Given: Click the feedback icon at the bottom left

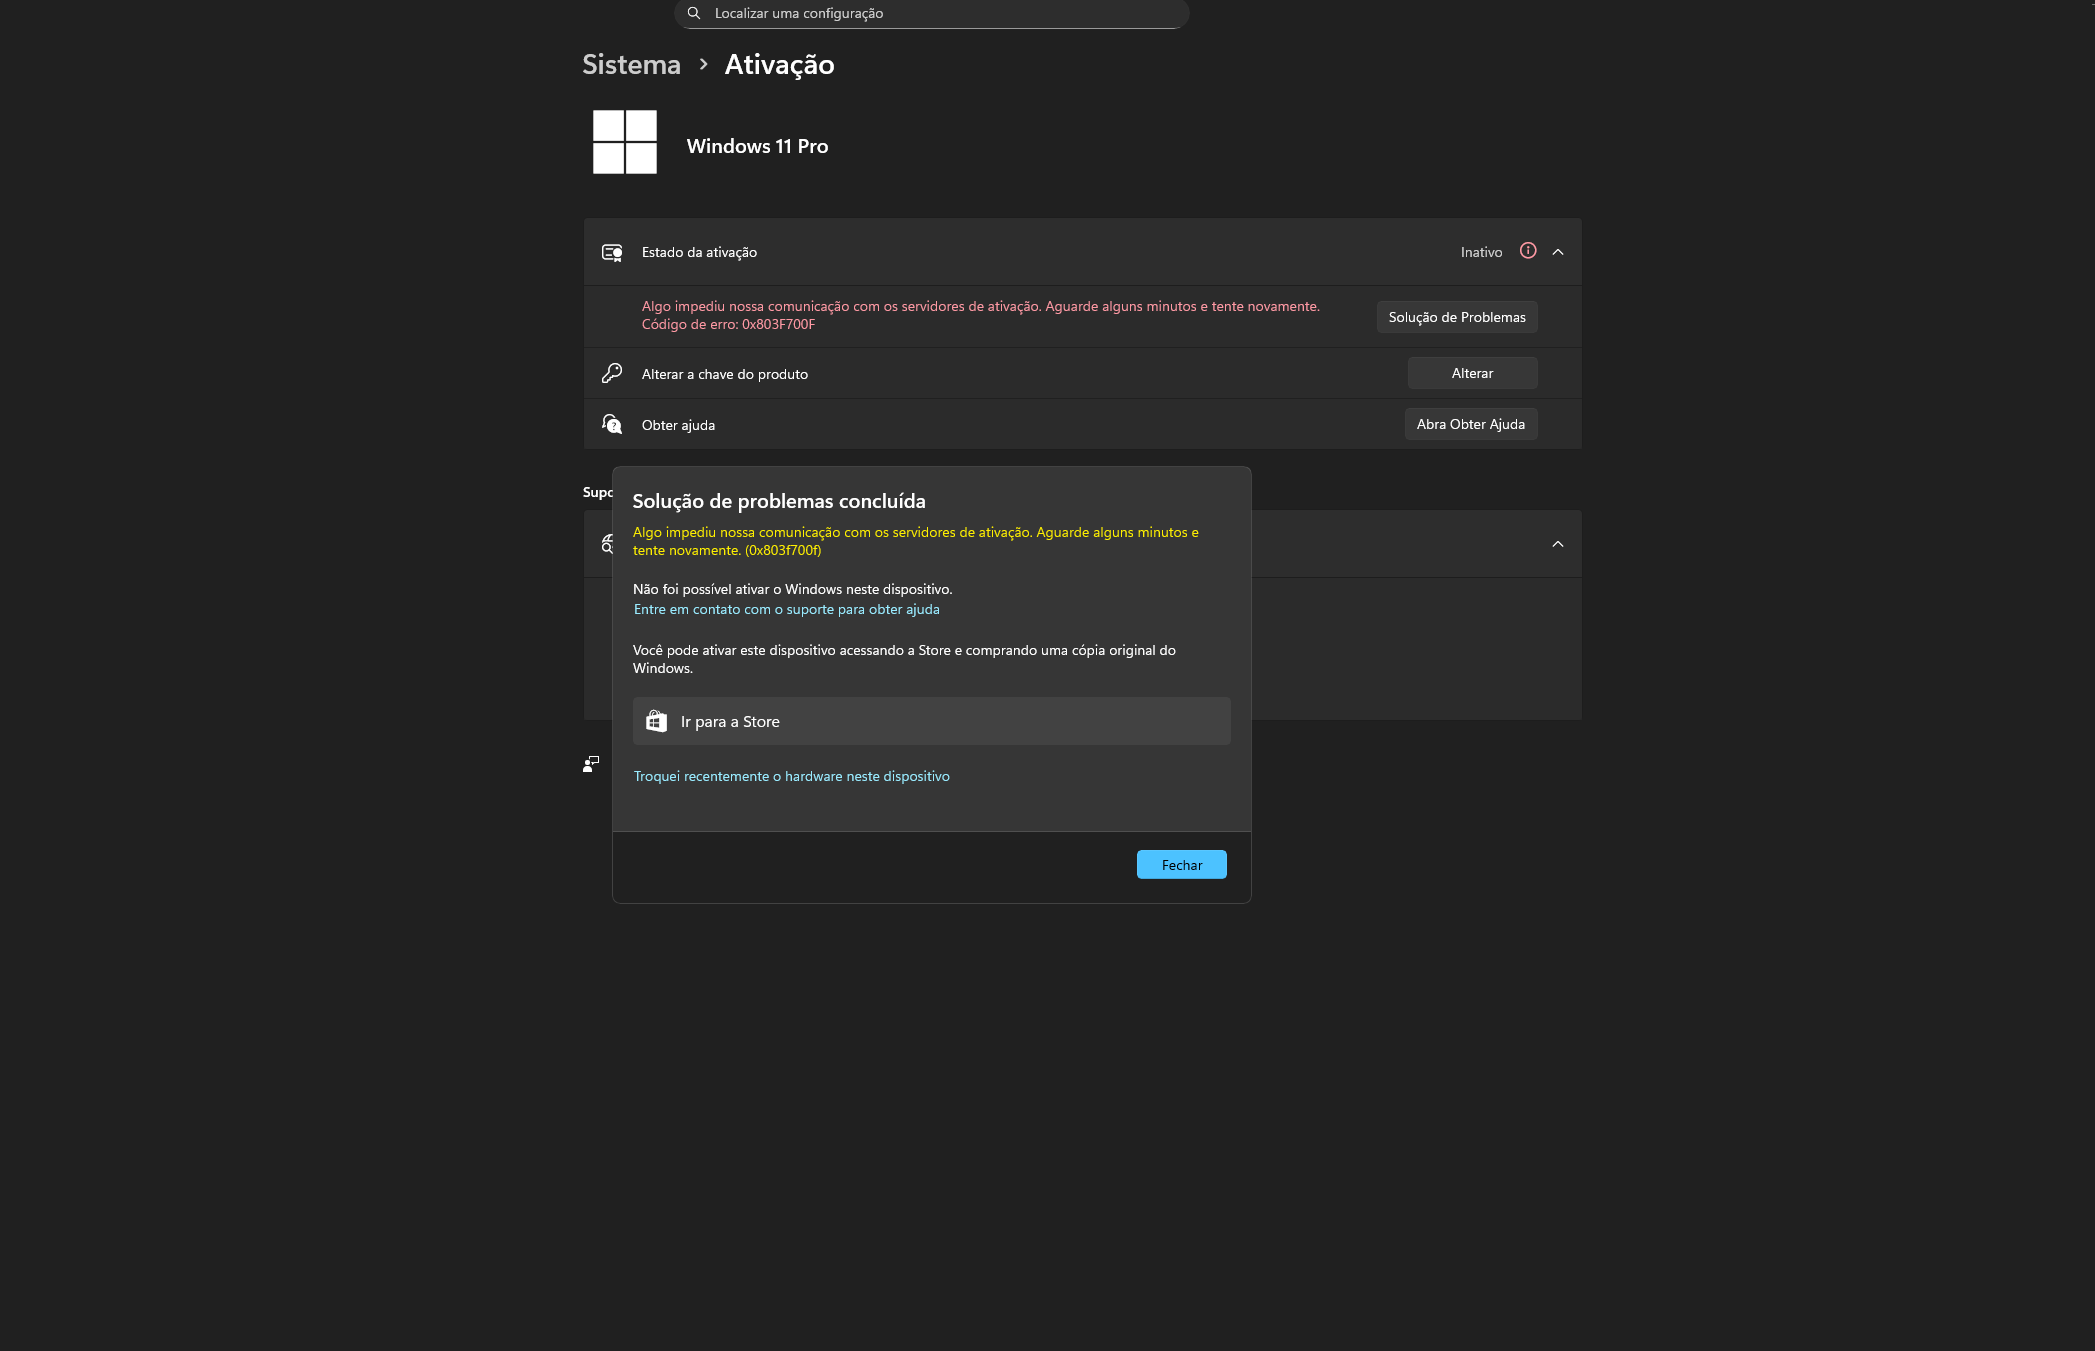Looking at the screenshot, I should click(590, 763).
